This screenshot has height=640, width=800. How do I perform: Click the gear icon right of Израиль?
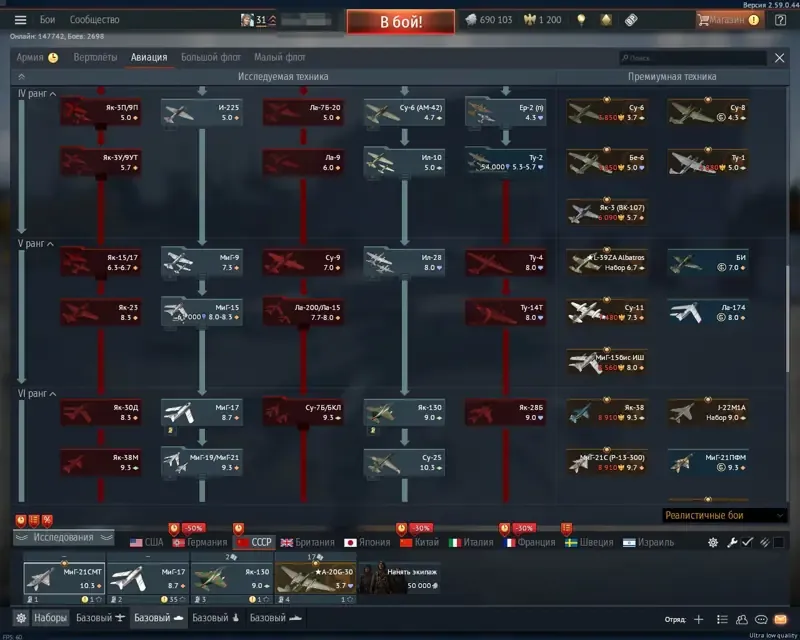point(713,543)
